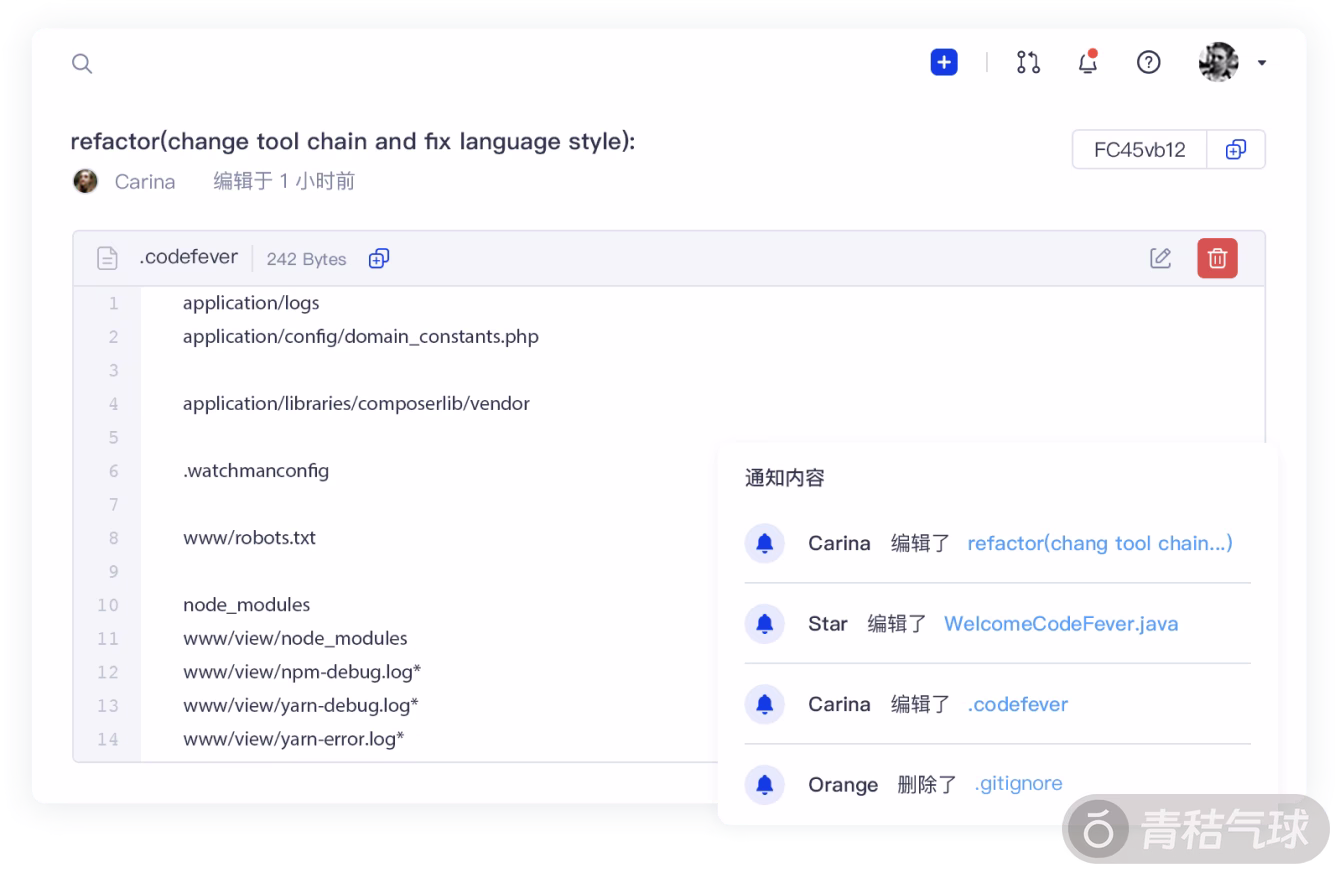Click bell icon beside Orange notification
The image size is (1340, 874).
tap(765, 785)
